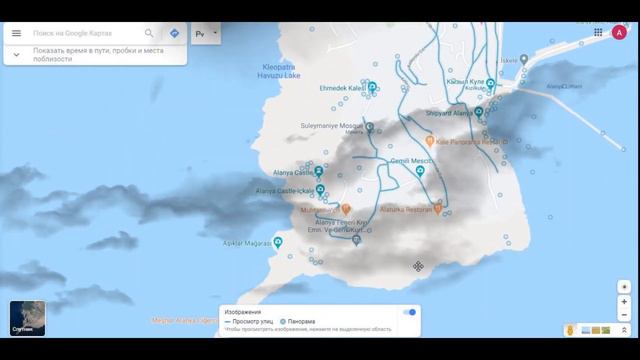640x360 pixels.
Task: Open the Alanya Castle marker
Action: coord(319,171)
